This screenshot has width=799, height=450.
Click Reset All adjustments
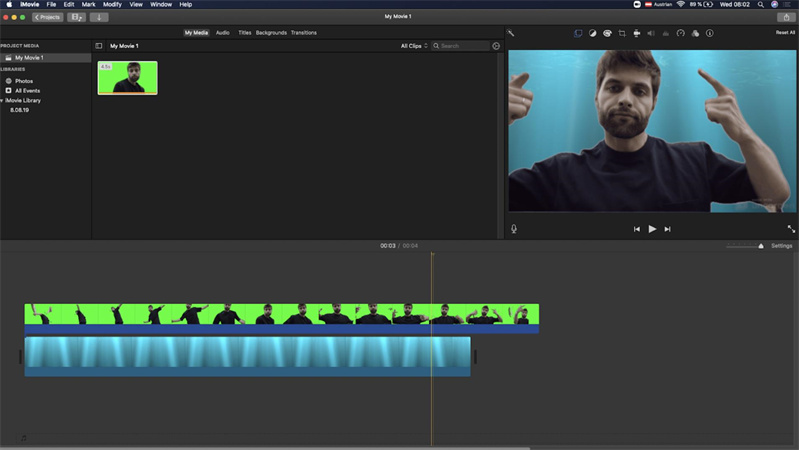click(785, 32)
